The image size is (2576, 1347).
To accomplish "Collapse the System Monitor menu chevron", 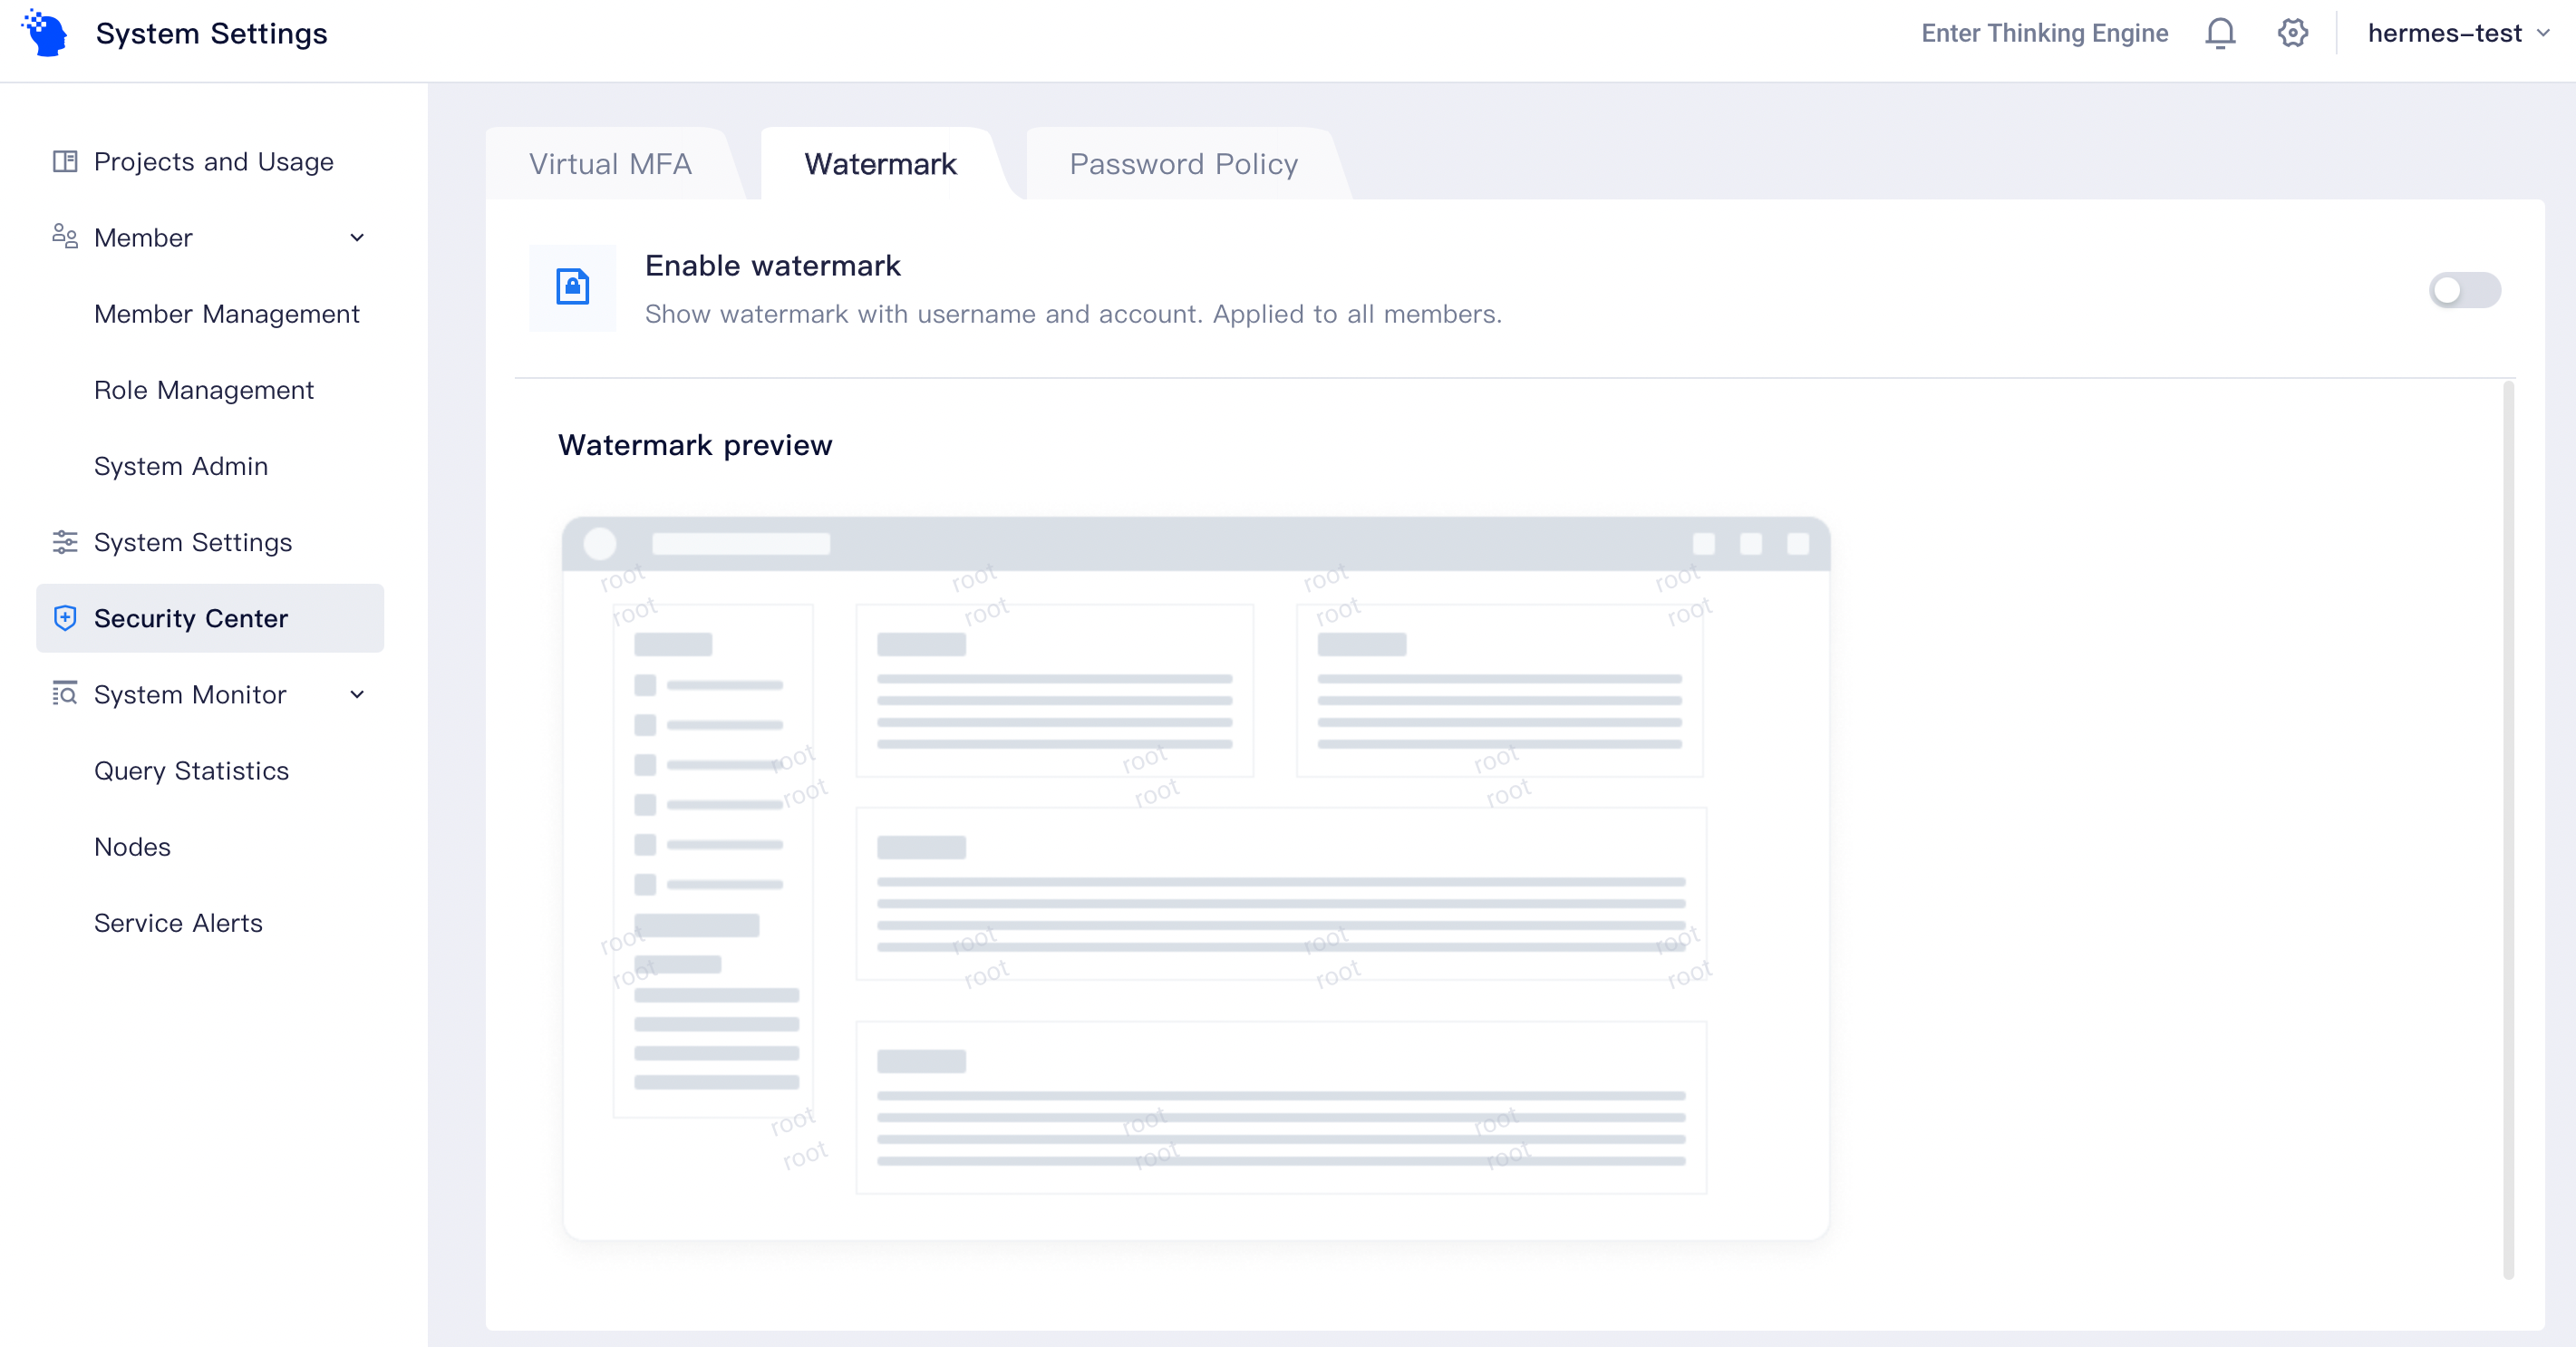I will pyautogui.click(x=357, y=695).
